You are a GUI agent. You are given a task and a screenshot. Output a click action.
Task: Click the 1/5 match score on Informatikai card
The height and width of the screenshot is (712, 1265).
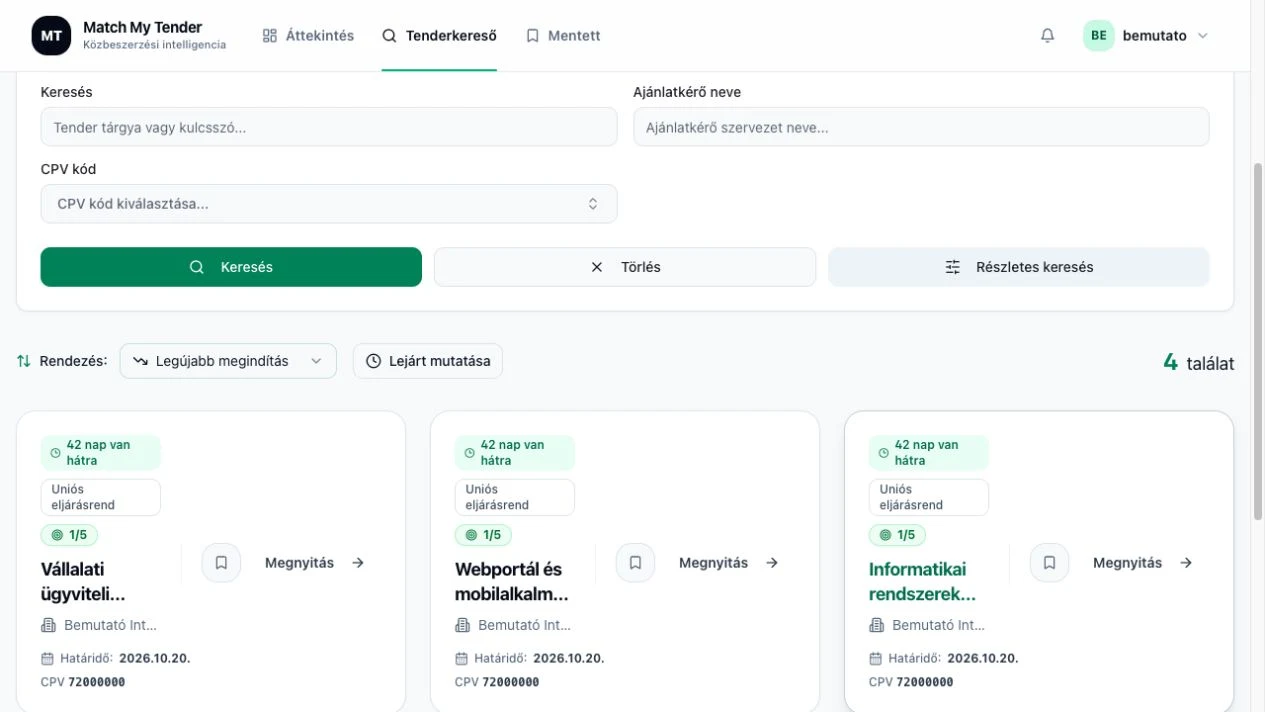(x=897, y=535)
